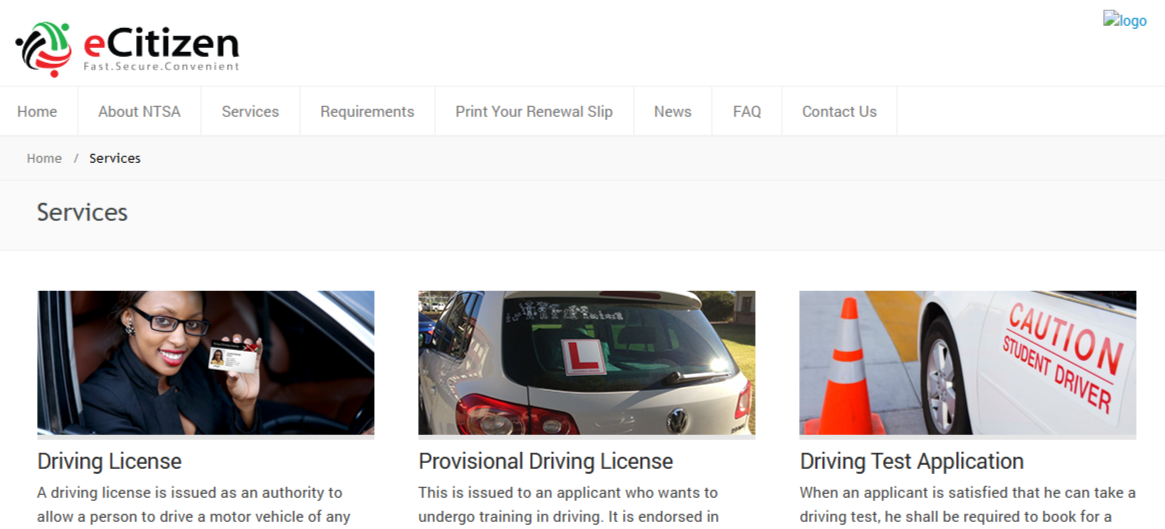Click the 'This is issued to an applicant' text
This screenshot has height=529, width=1165.
(568, 504)
